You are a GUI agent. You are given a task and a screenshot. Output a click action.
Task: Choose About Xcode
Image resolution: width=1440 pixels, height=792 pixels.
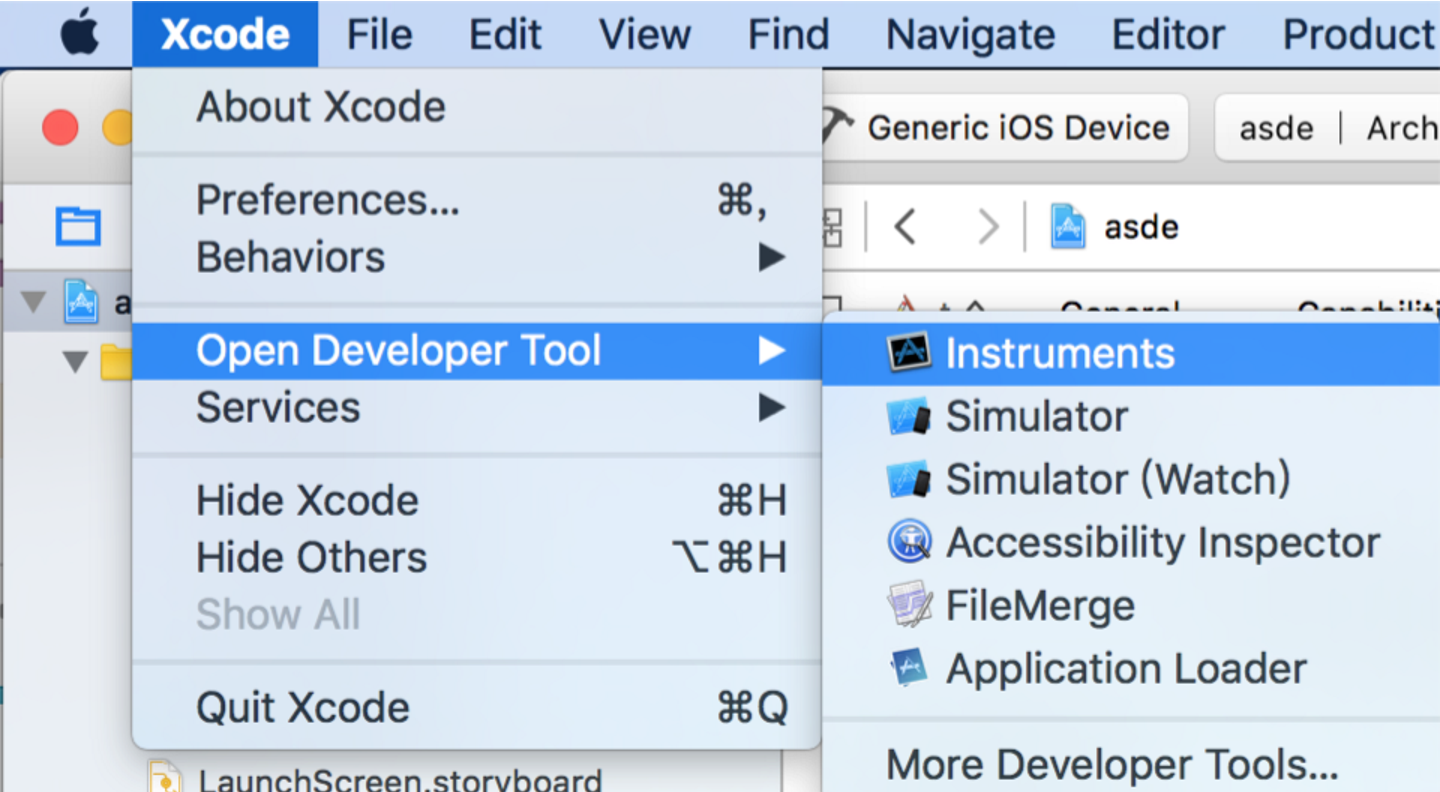pos(477,106)
